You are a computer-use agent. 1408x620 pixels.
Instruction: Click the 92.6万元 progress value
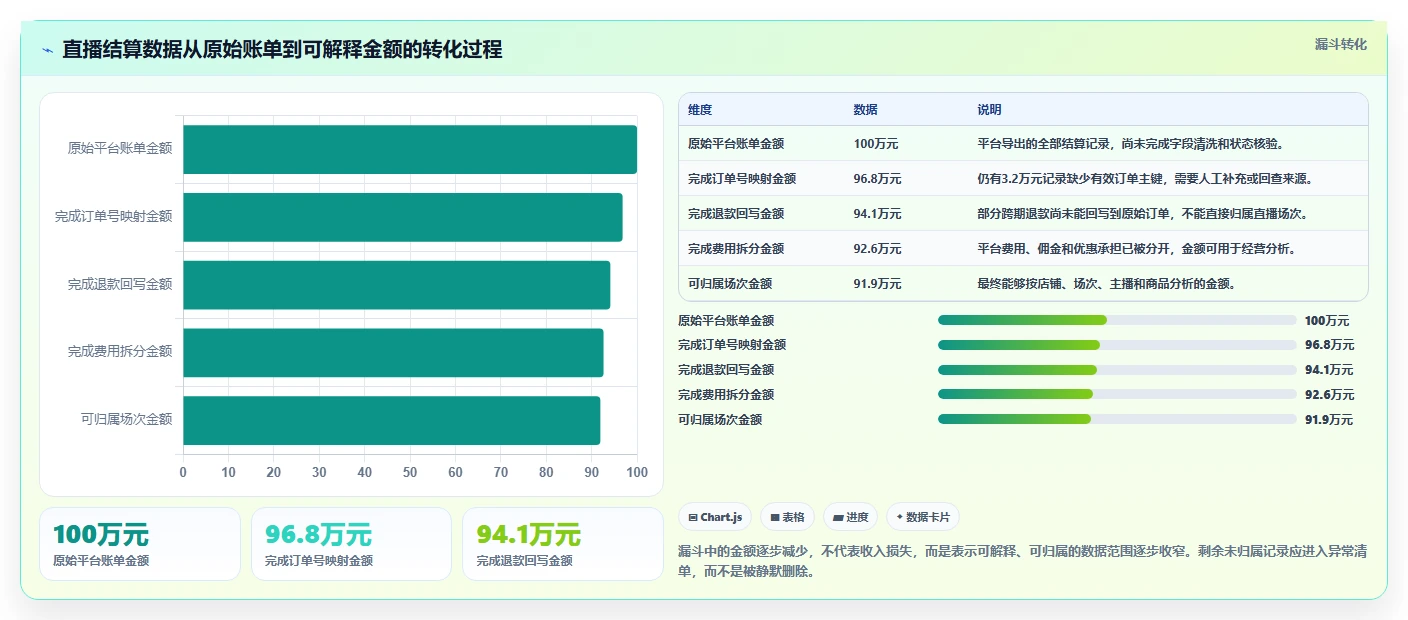point(1329,395)
